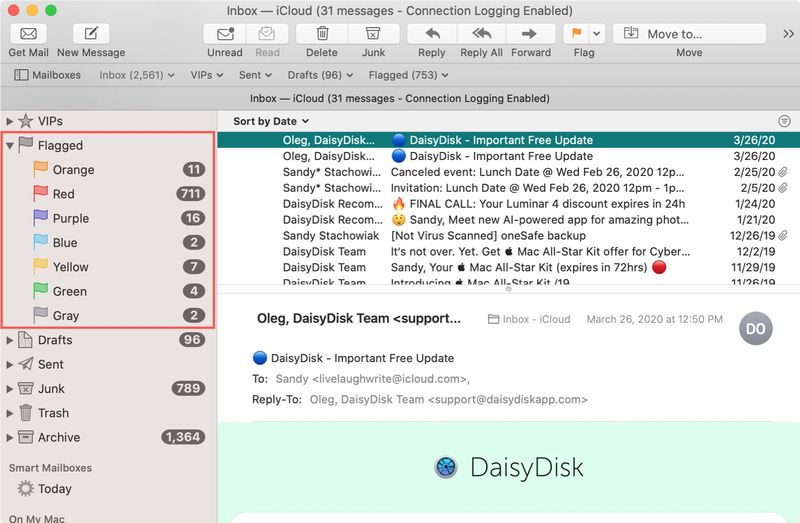The image size is (800, 523).
Task: Select the Yellow flag mailbox
Action: [x=109, y=267]
